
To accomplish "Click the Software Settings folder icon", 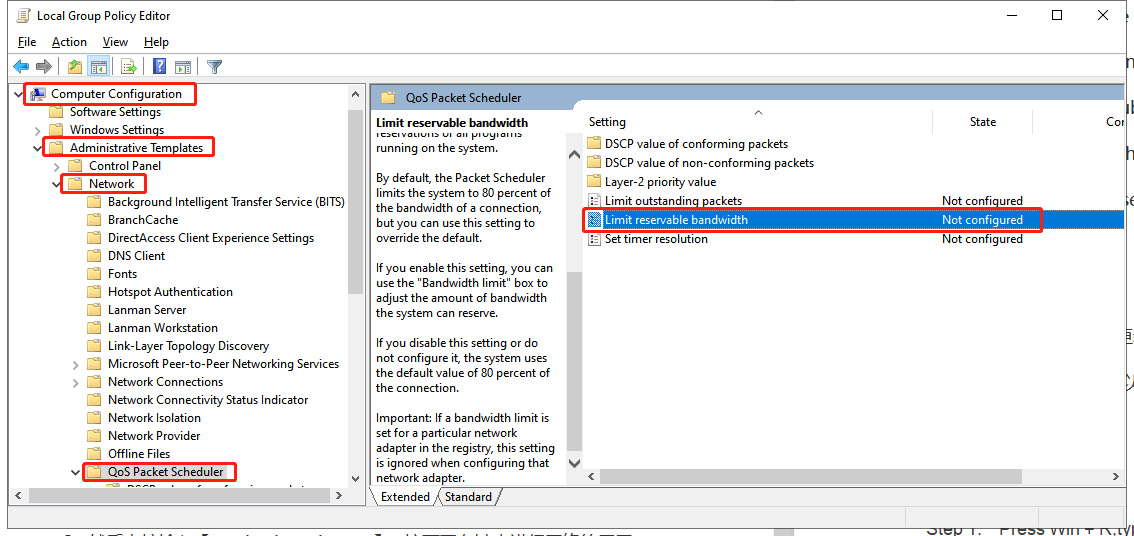I will coord(56,112).
